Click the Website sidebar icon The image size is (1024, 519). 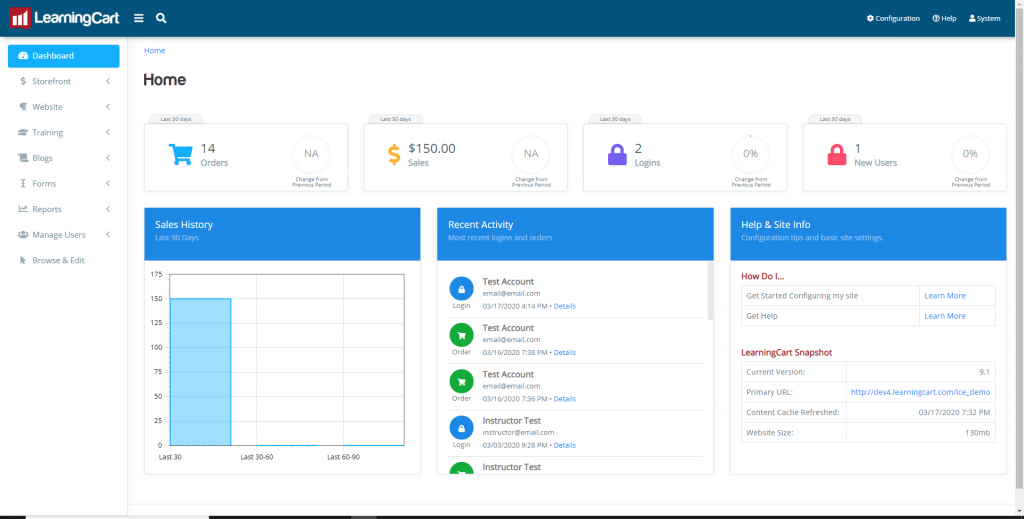pyautogui.click(x=23, y=106)
